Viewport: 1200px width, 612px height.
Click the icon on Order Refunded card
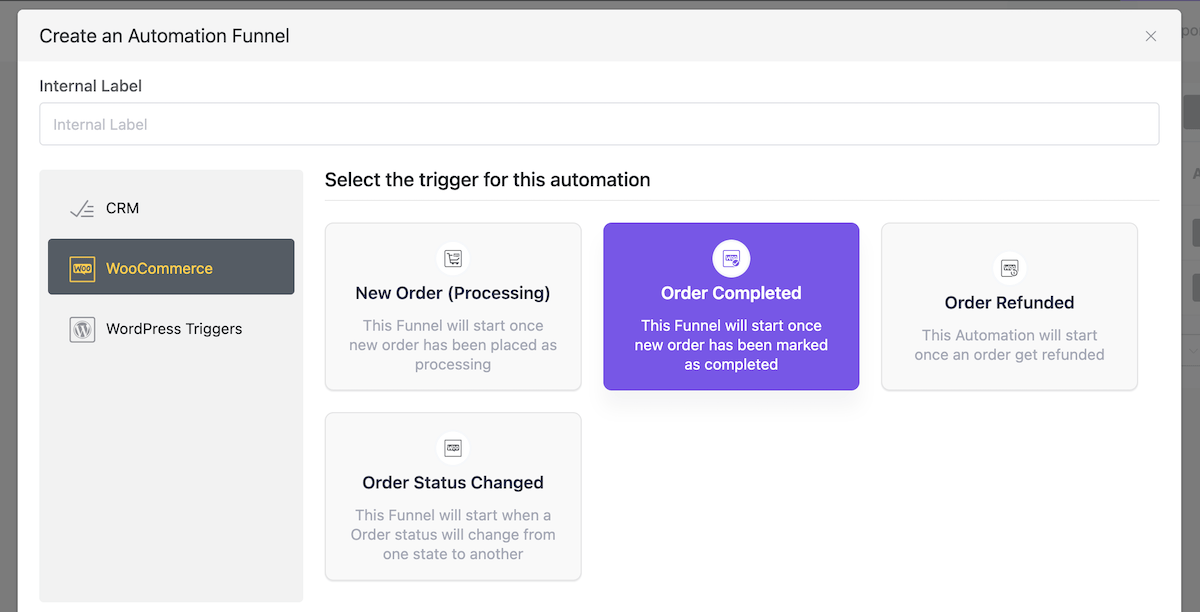click(x=1009, y=268)
